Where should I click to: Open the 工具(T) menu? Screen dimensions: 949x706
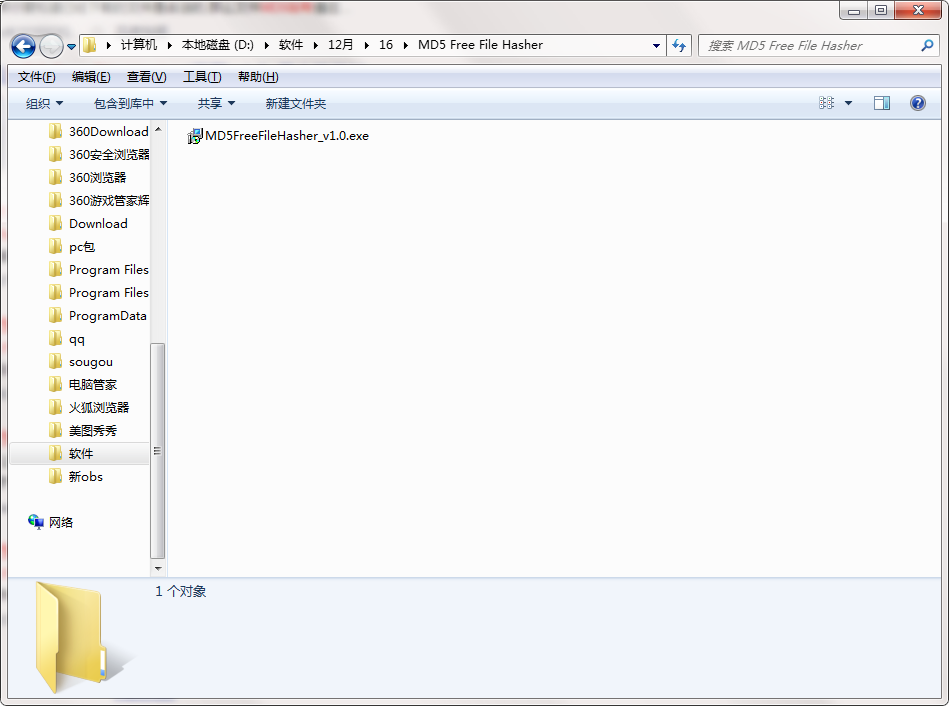202,77
